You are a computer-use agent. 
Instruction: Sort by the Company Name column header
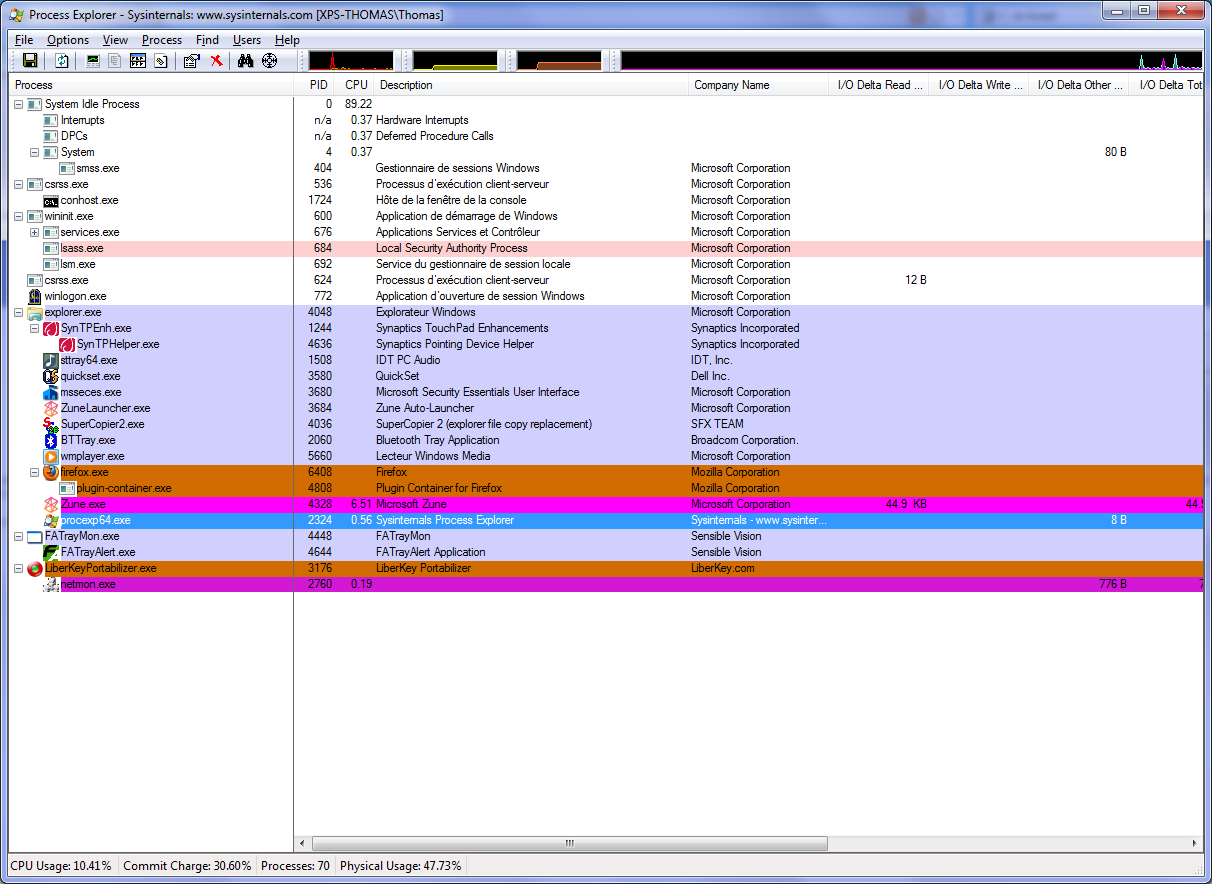click(732, 85)
